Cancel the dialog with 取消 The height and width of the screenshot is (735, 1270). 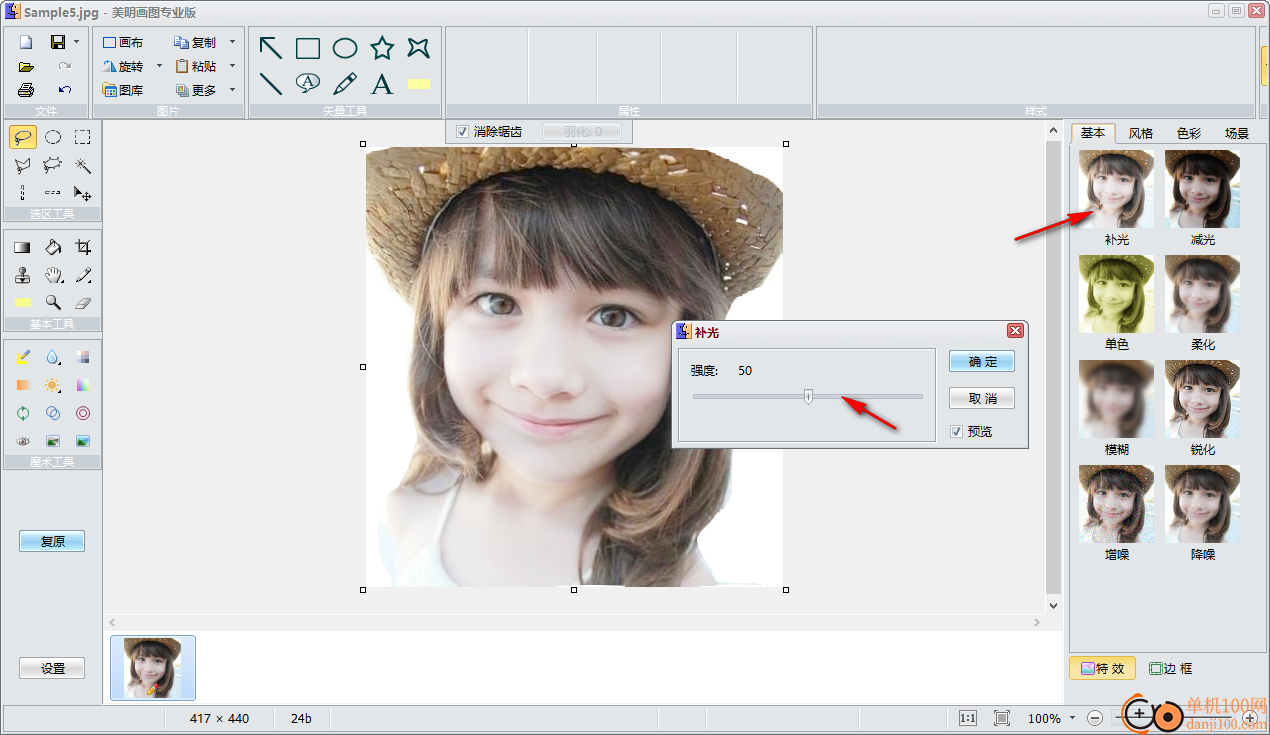point(982,398)
